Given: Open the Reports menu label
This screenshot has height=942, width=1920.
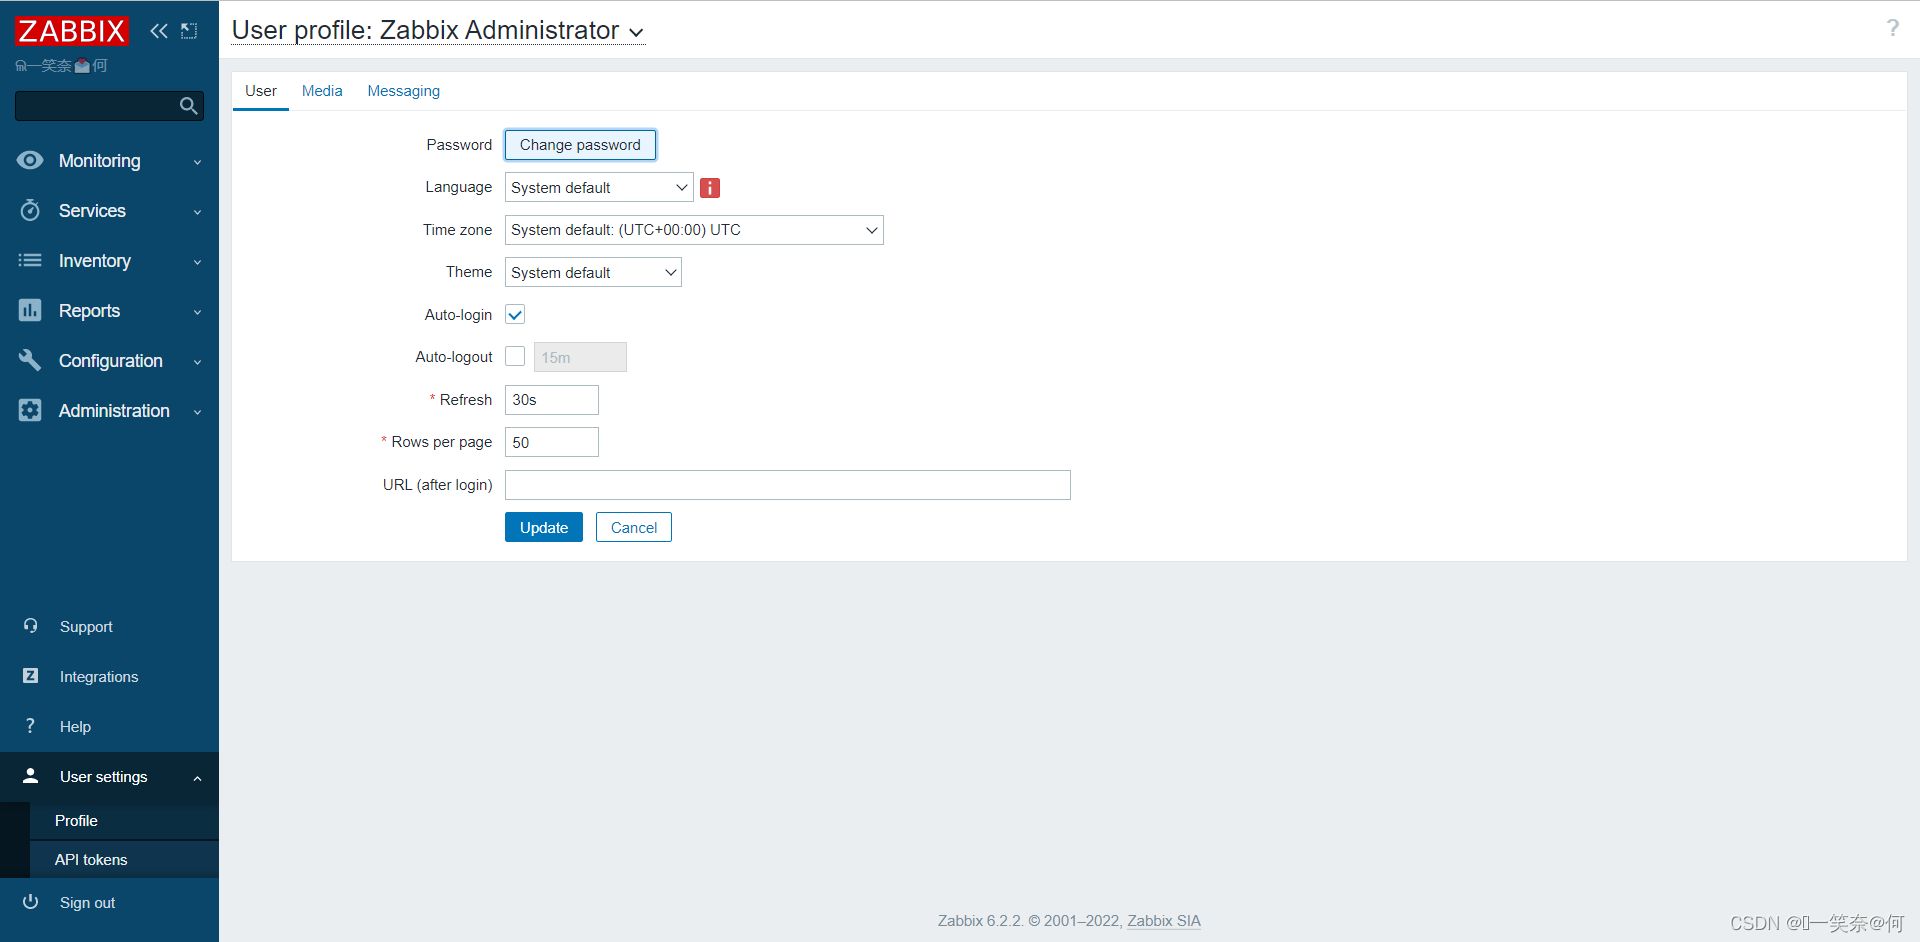Looking at the screenshot, I should pos(89,311).
